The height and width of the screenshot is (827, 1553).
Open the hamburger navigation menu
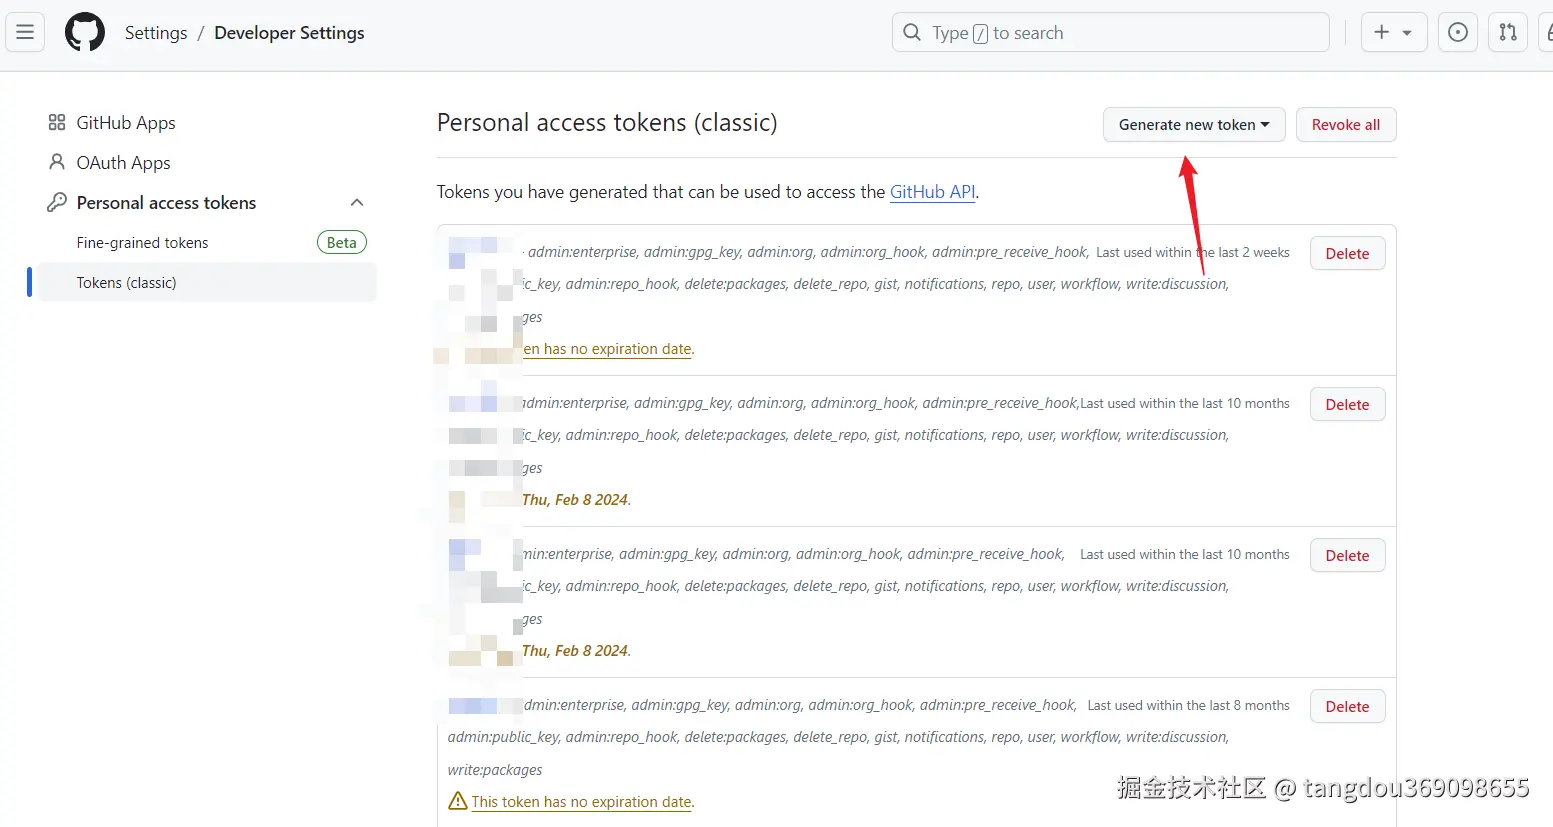(x=25, y=32)
